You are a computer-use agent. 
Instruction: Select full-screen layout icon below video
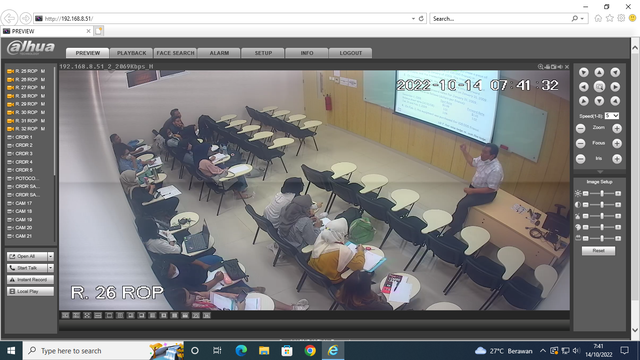[x=87, y=316]
